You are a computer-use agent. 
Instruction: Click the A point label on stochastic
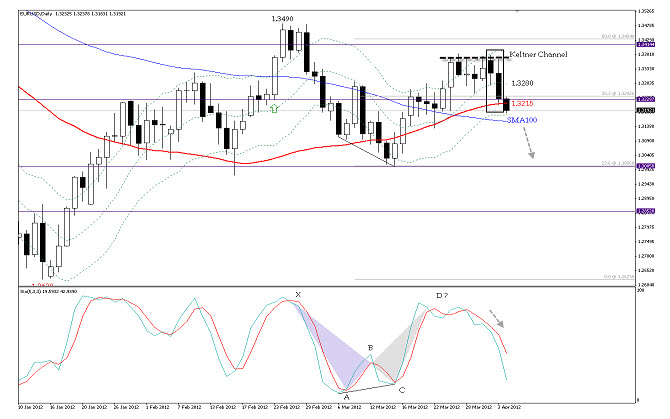[x=347, y=397]
